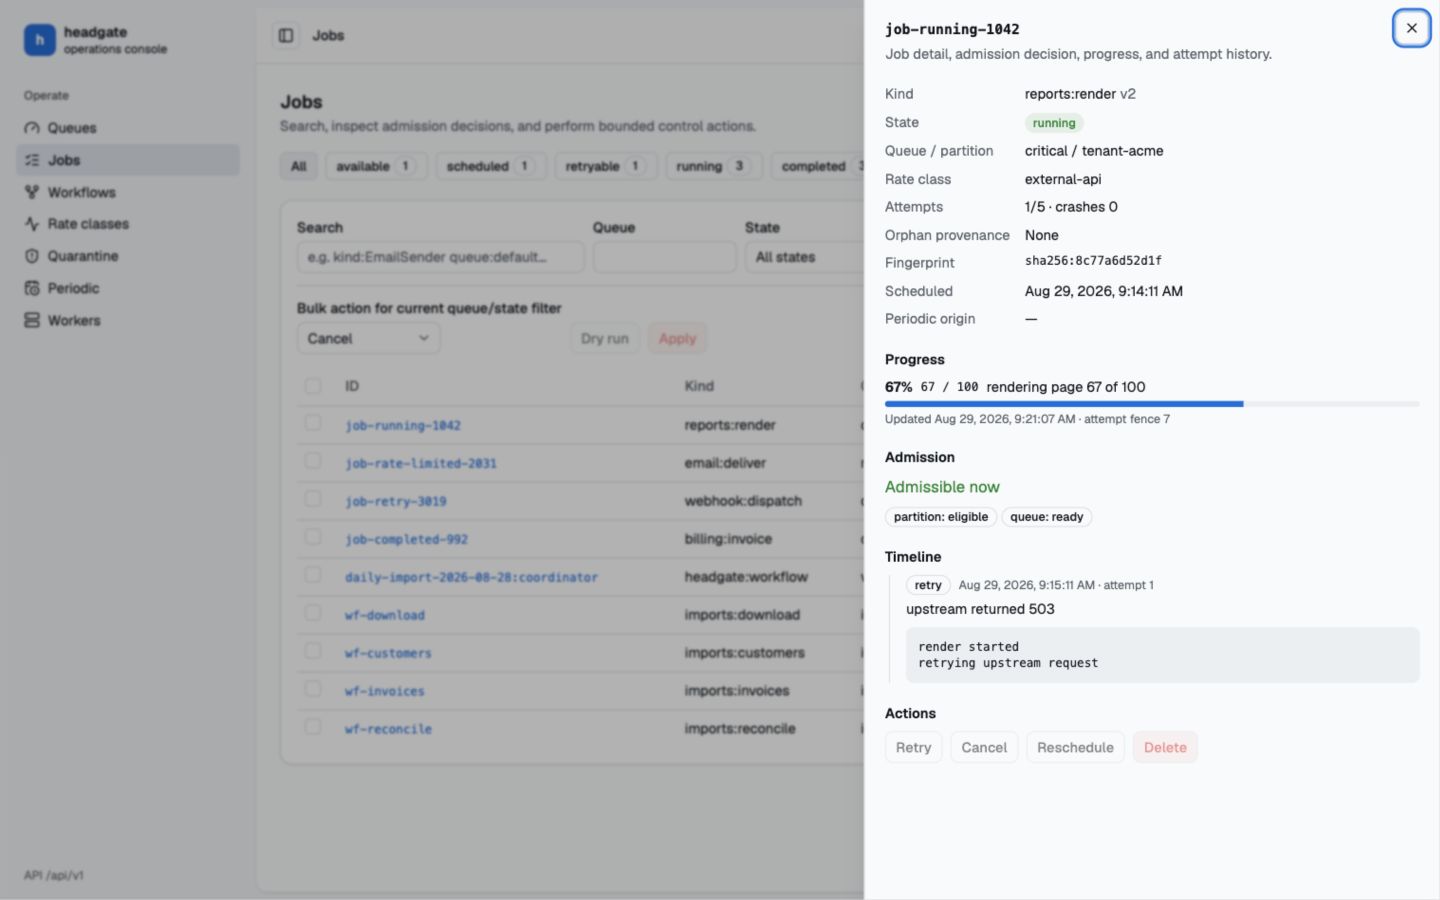The image size is (1440, 900).
Task: Select the completed filter tab
Action: click(x=818, y=166)
